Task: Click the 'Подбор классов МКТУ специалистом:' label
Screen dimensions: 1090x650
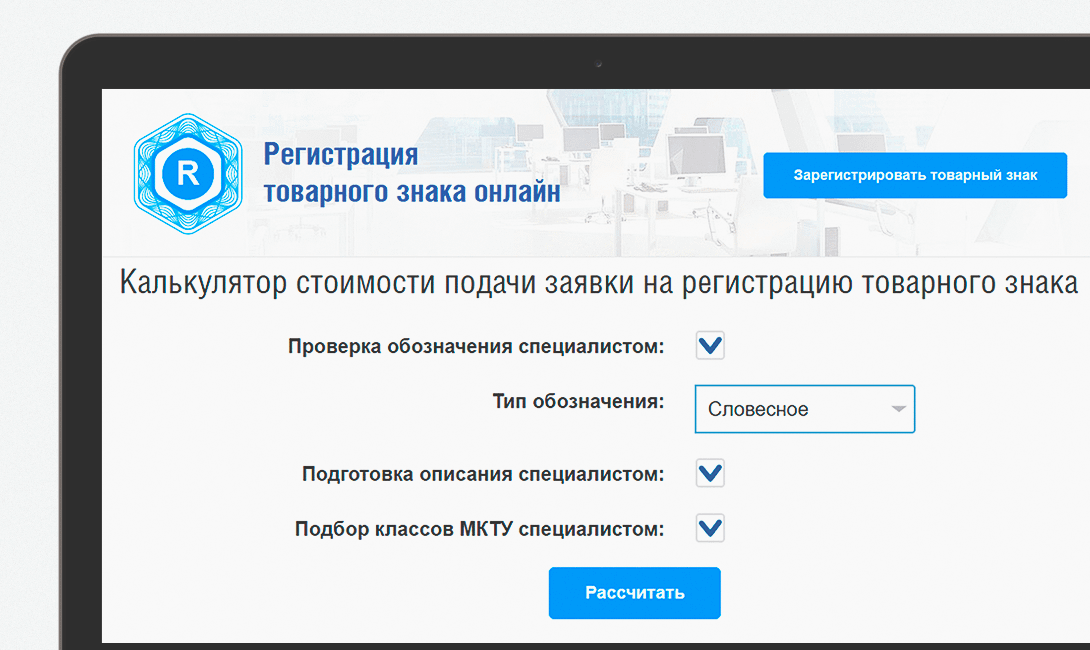Action: 480,529
